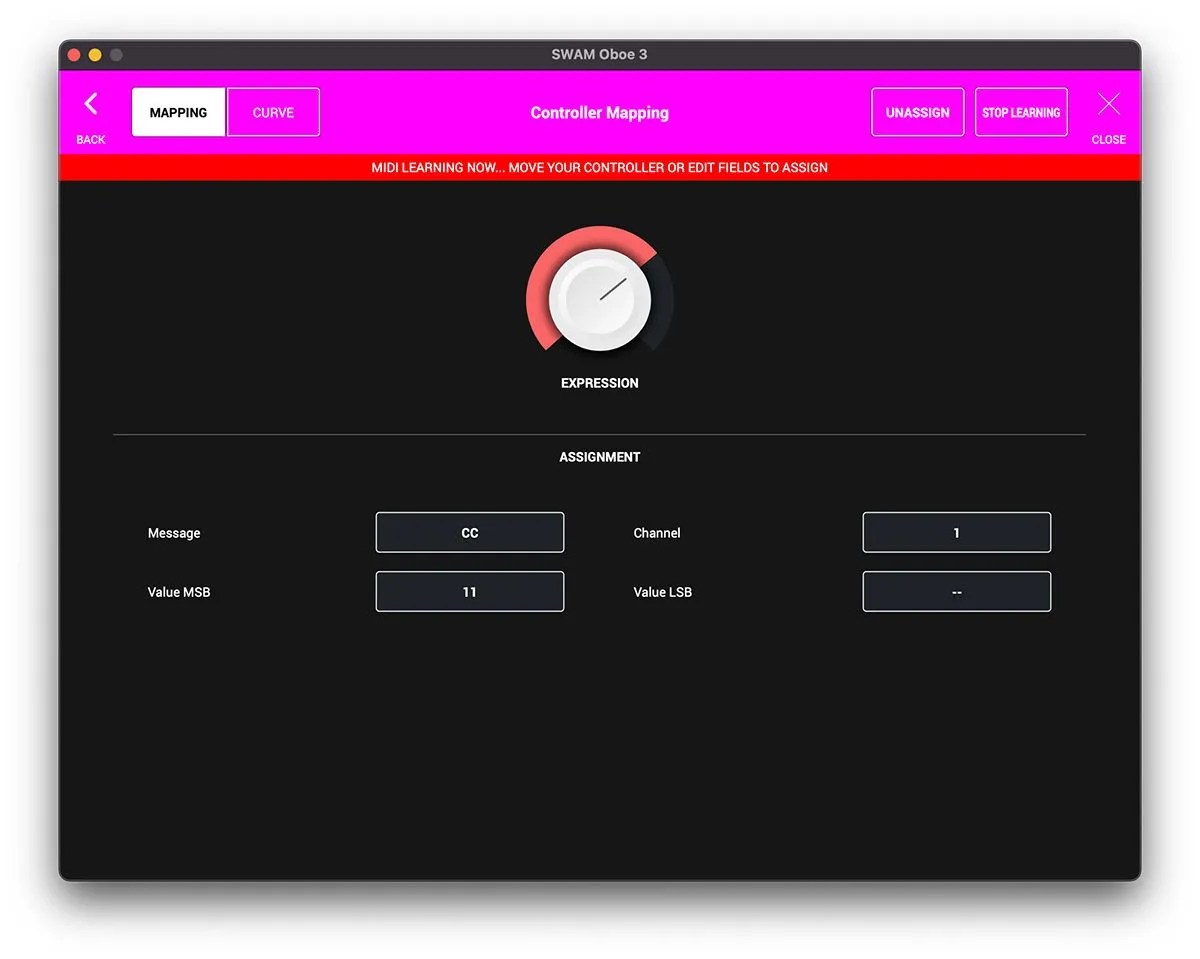This screenshot has width=1200, height=959.
Task: Click the UNASSIGN button
Action: tap(917, 112)
